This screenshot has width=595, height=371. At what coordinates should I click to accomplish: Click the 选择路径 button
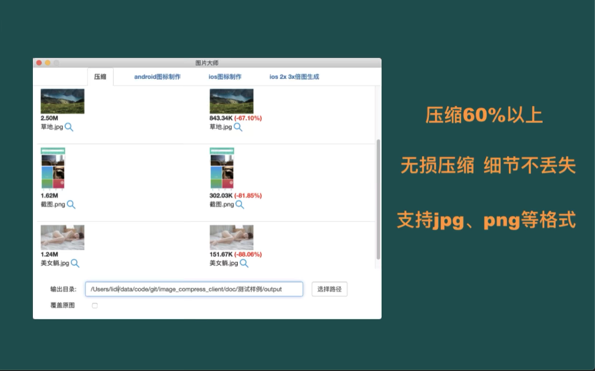tap(329, 289)
